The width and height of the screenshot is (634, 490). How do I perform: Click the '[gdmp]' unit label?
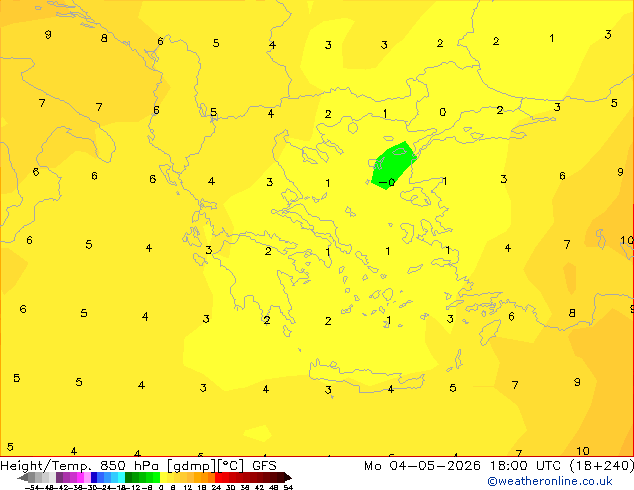(192, 466)
